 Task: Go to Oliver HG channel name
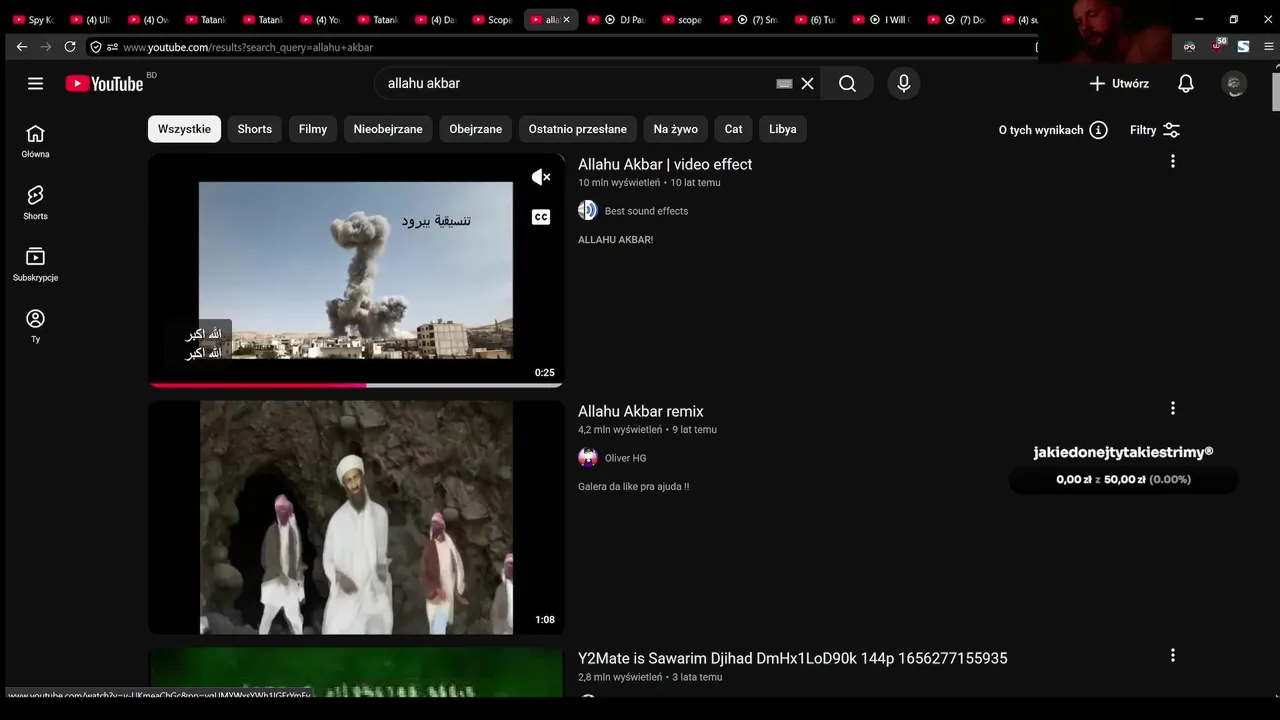click(x=626, y=458)
